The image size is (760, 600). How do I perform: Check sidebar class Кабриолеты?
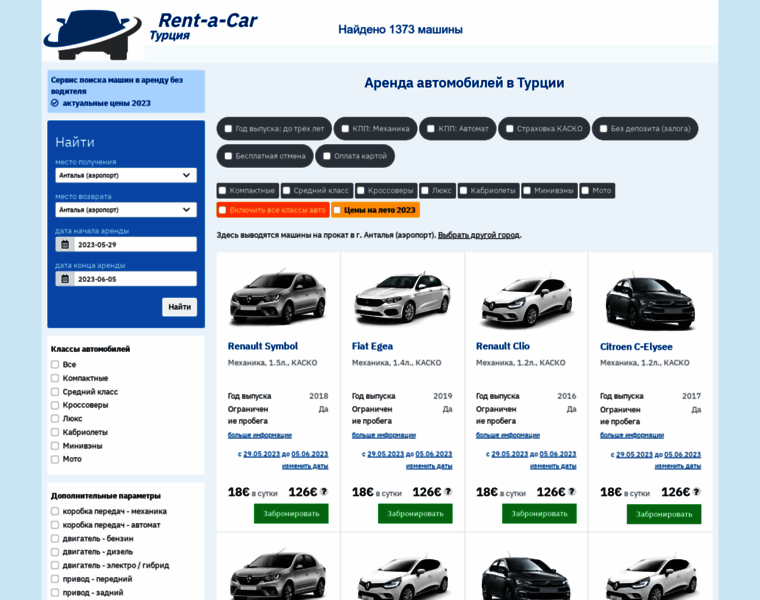click(55, 432)
